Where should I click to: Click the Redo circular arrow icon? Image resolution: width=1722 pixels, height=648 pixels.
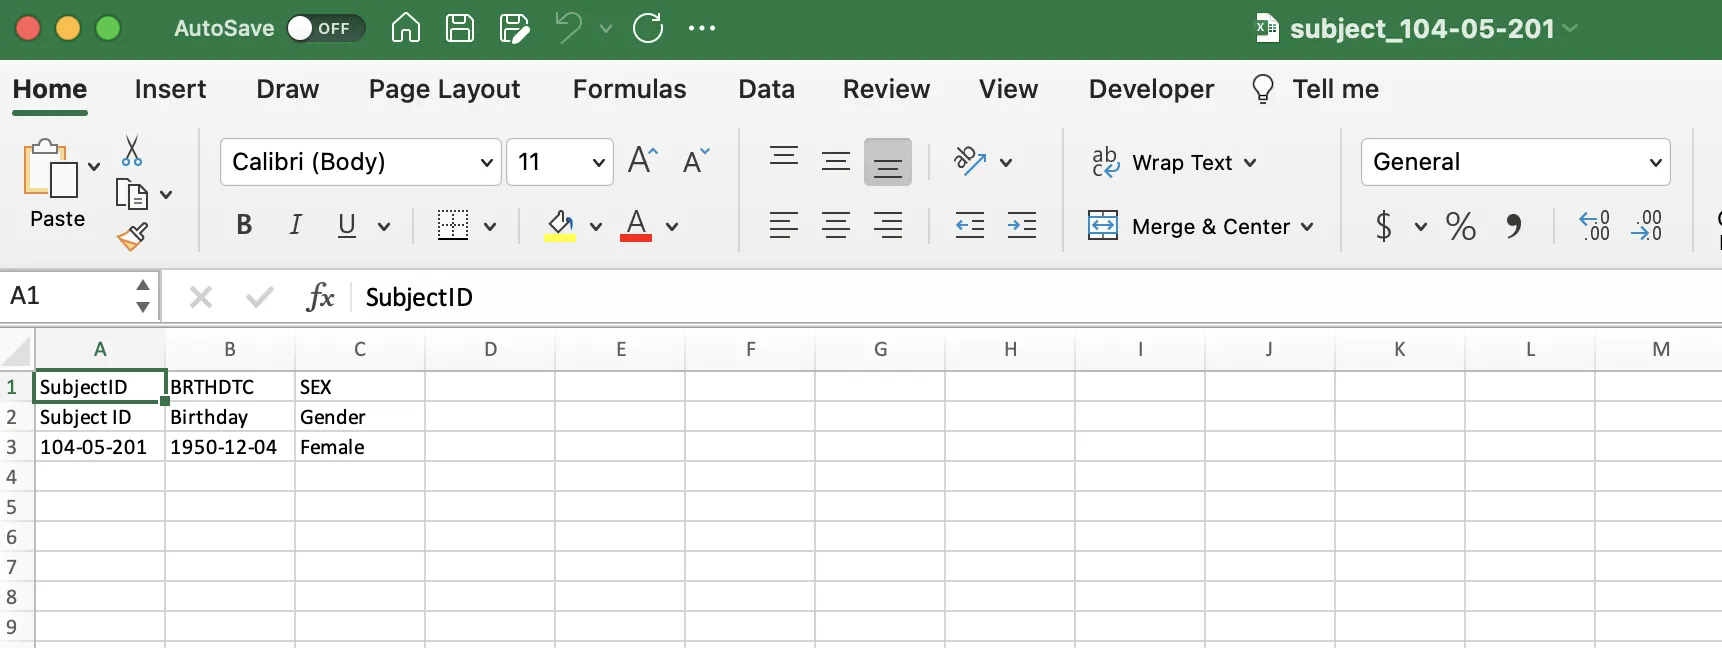point(648,28)
